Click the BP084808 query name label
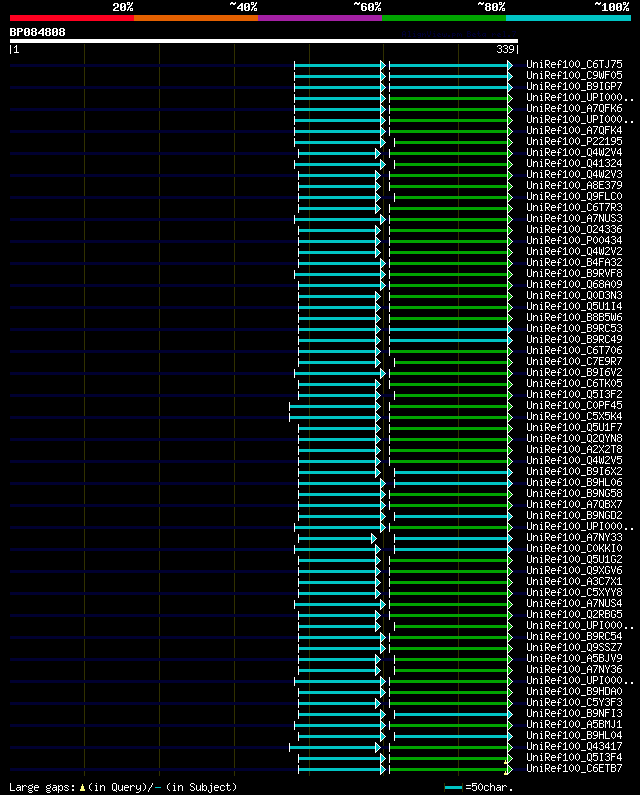 coord(38,32)
